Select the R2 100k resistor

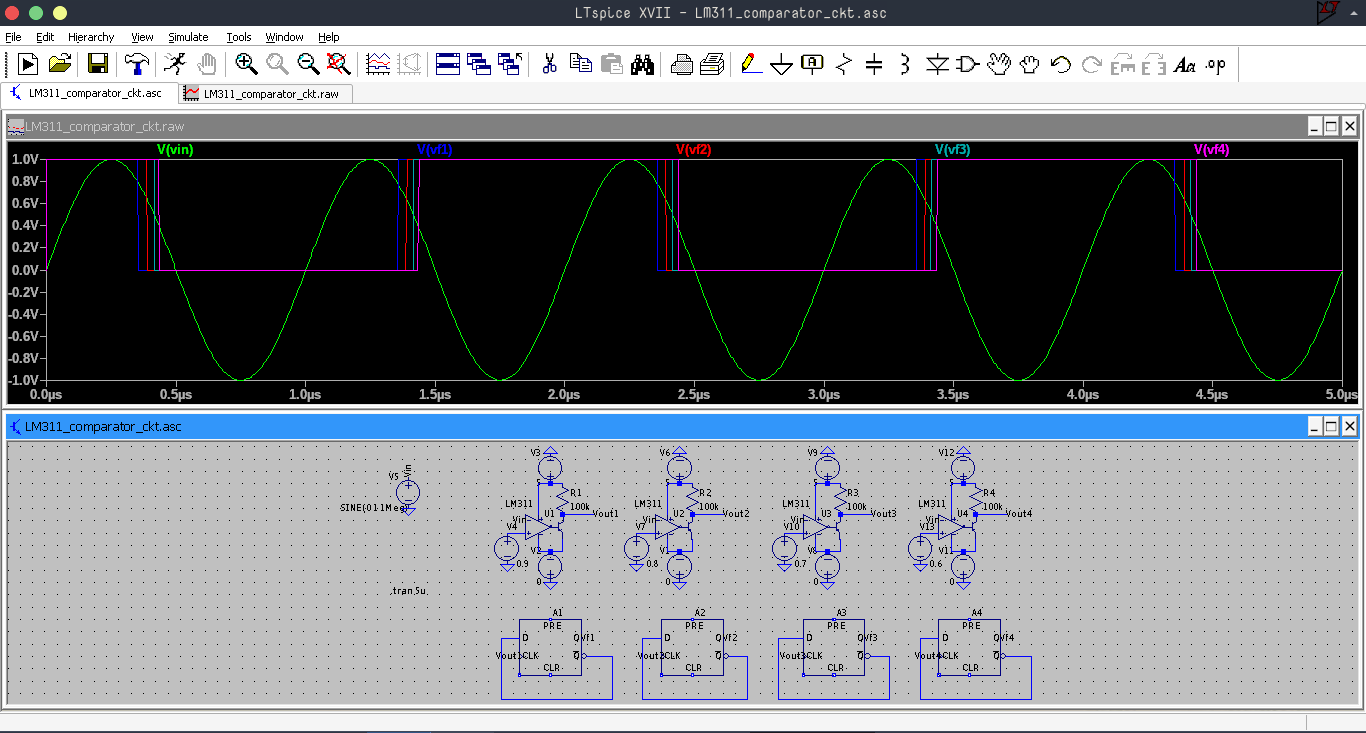coord(691,497)
